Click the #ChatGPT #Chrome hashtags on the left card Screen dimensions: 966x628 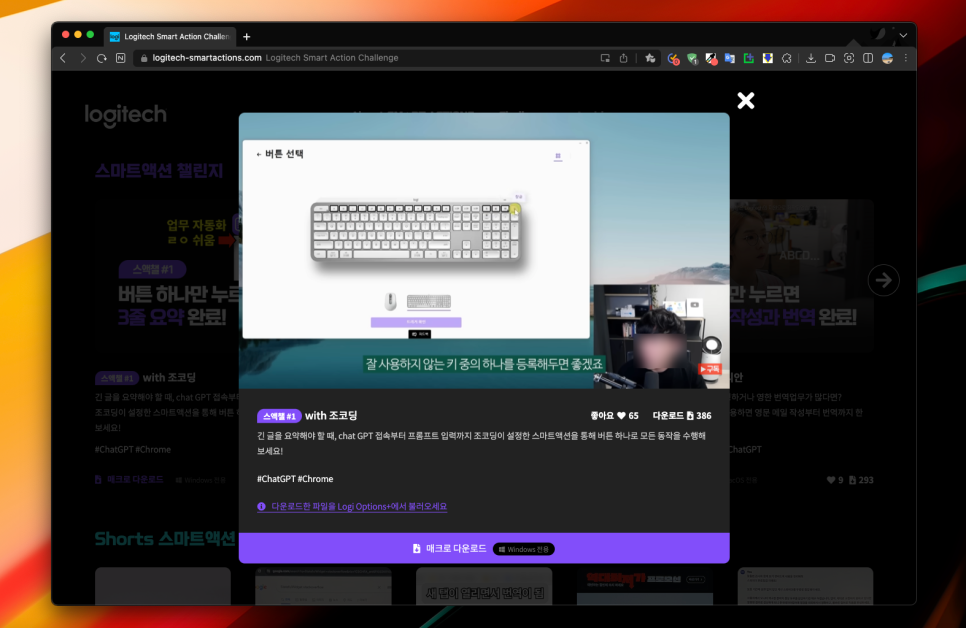(132, 450)
